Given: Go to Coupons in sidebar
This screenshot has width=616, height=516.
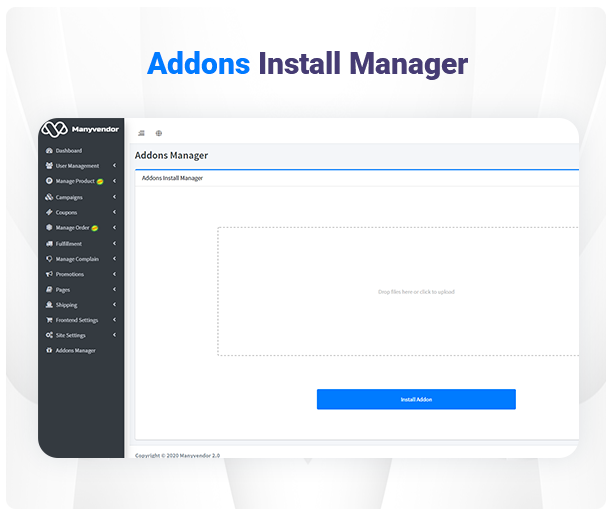Looking at the screenshot, I should click(66, 212).
